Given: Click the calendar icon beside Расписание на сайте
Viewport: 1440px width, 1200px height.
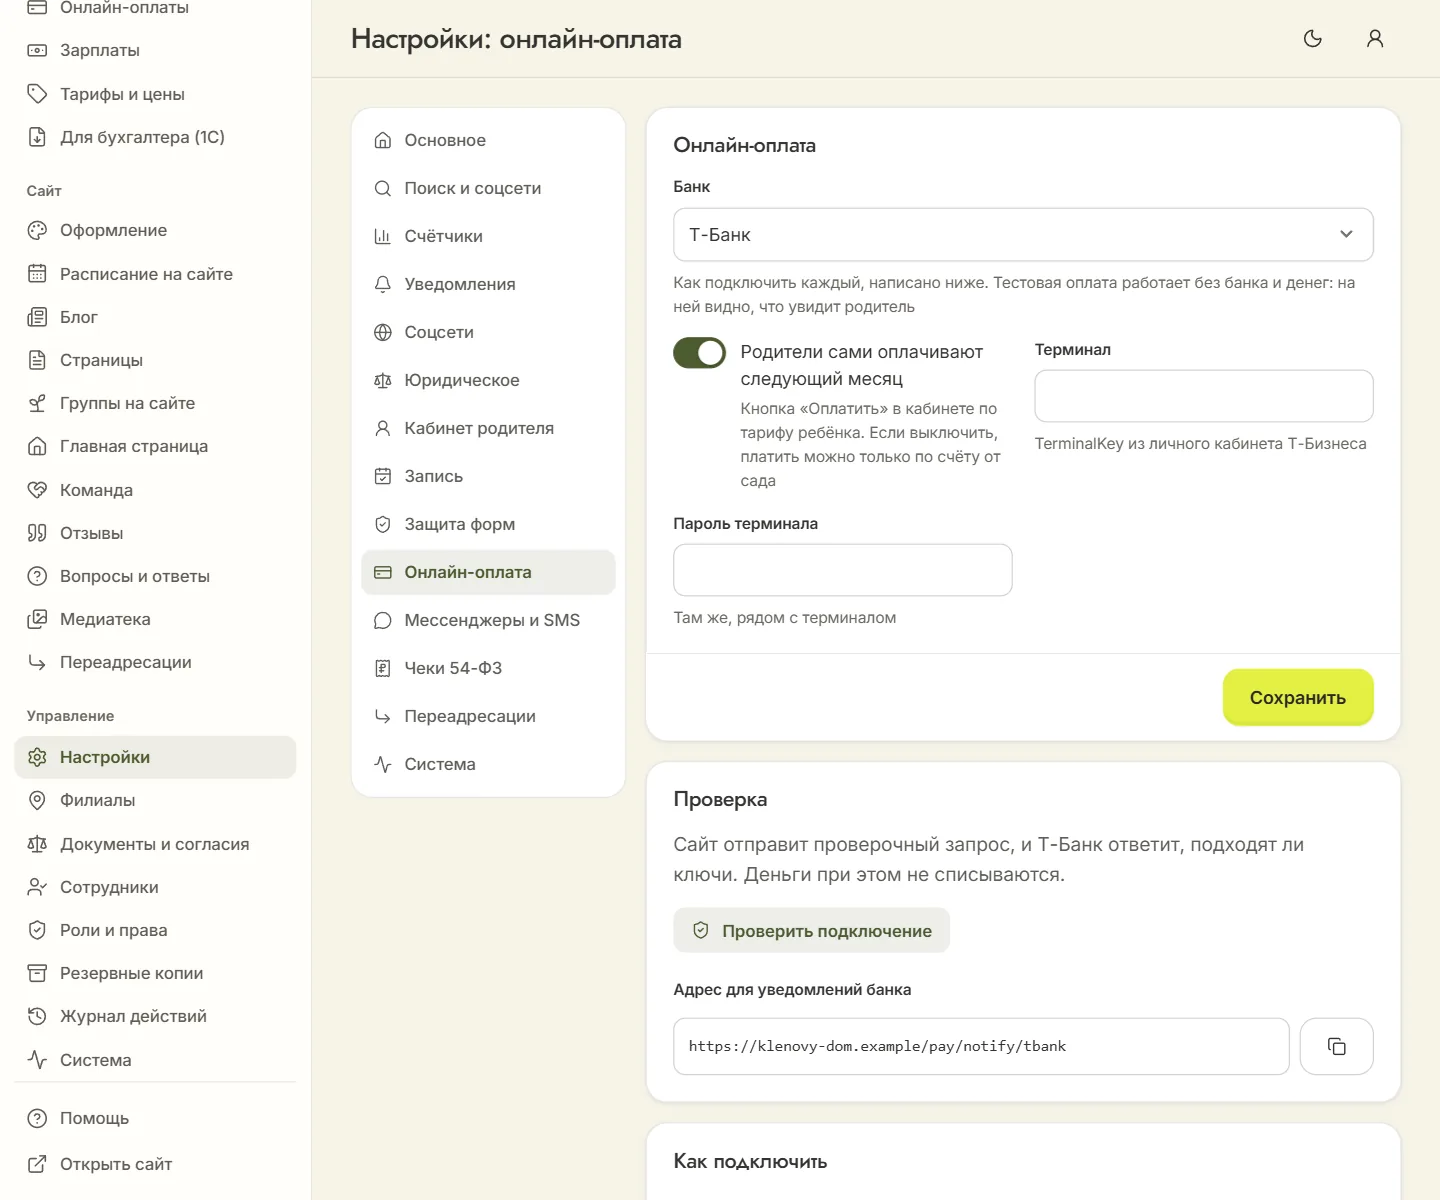Looking at the screenshot, I should 37,273.
